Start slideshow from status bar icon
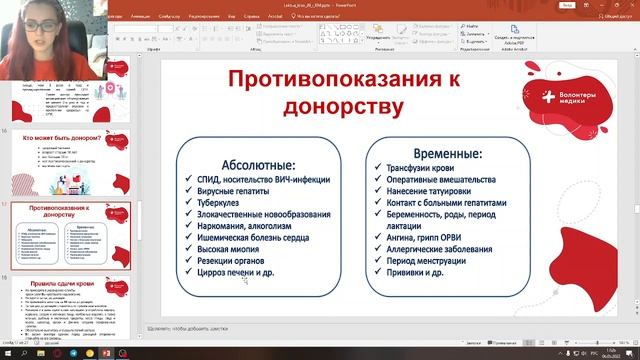The height and width of the screenshot is (360, 640). point(566,343)
